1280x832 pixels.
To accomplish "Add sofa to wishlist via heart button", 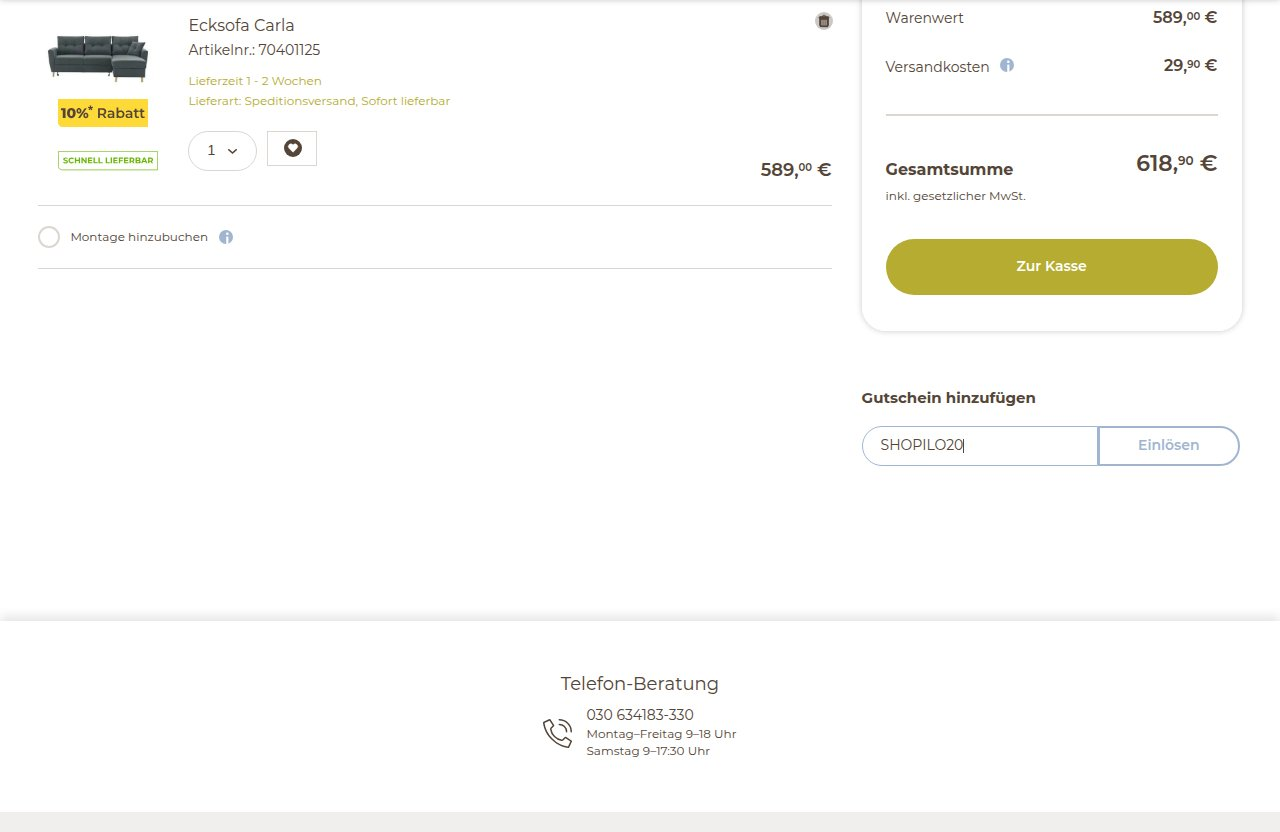I will pyautogui.click(x=292, y=148).
